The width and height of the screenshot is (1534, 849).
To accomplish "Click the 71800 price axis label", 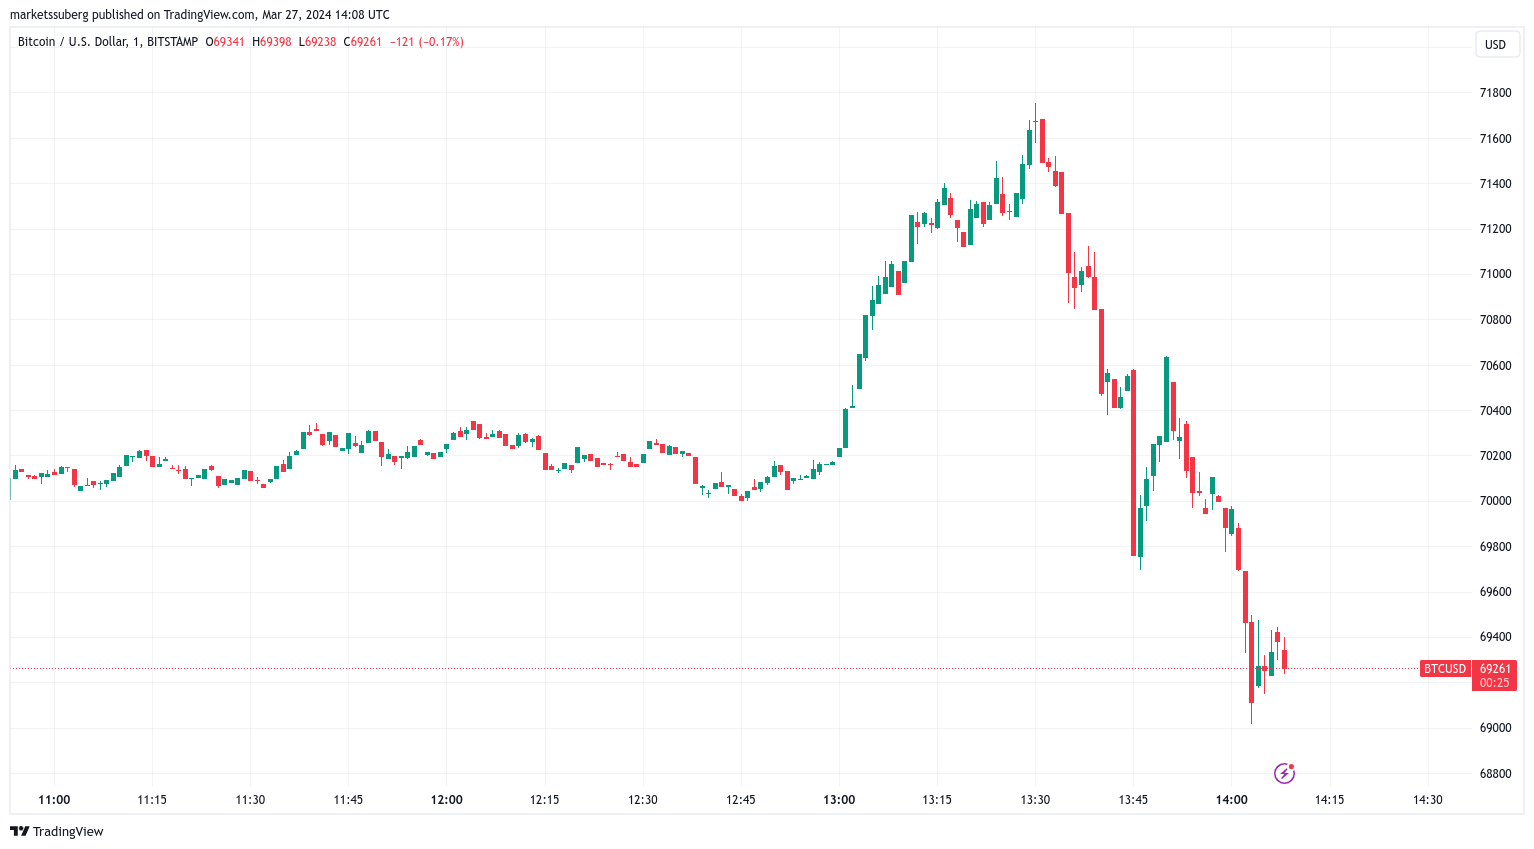I will point(1496,93).
